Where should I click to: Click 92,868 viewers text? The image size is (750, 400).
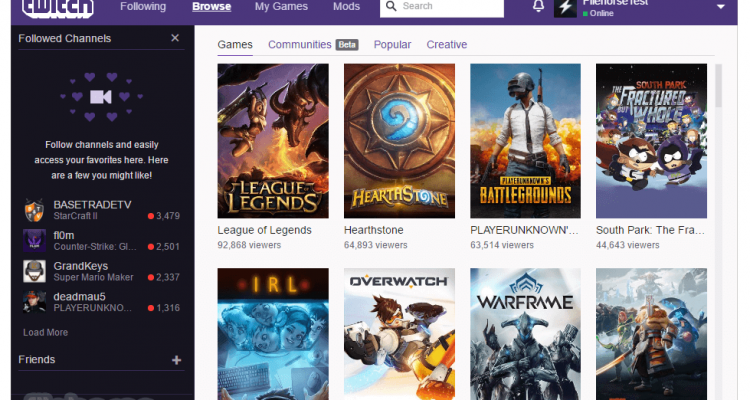[249, 245]
